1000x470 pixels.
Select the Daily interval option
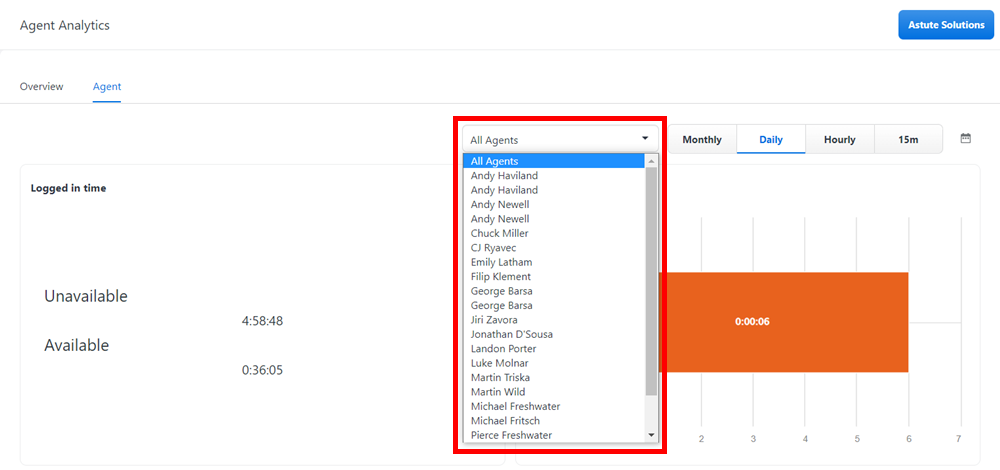(771, 140)
